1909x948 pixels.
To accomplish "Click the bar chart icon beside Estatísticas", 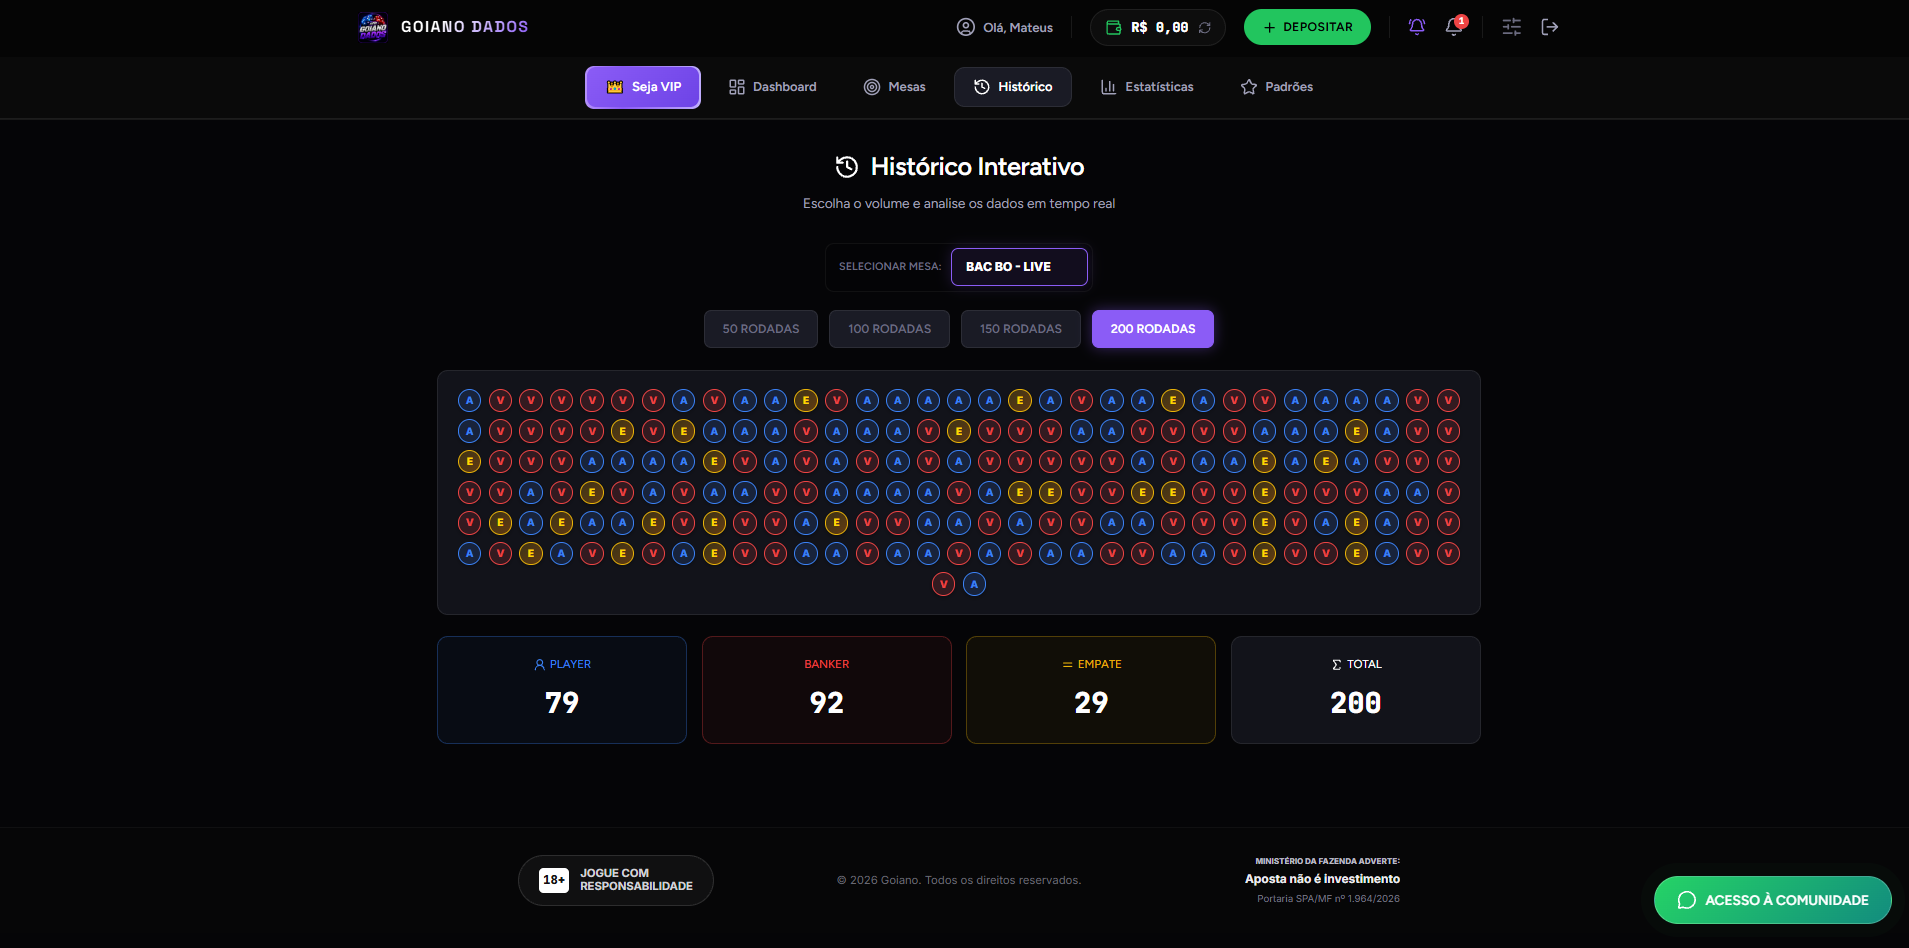I will [1108, 87].
